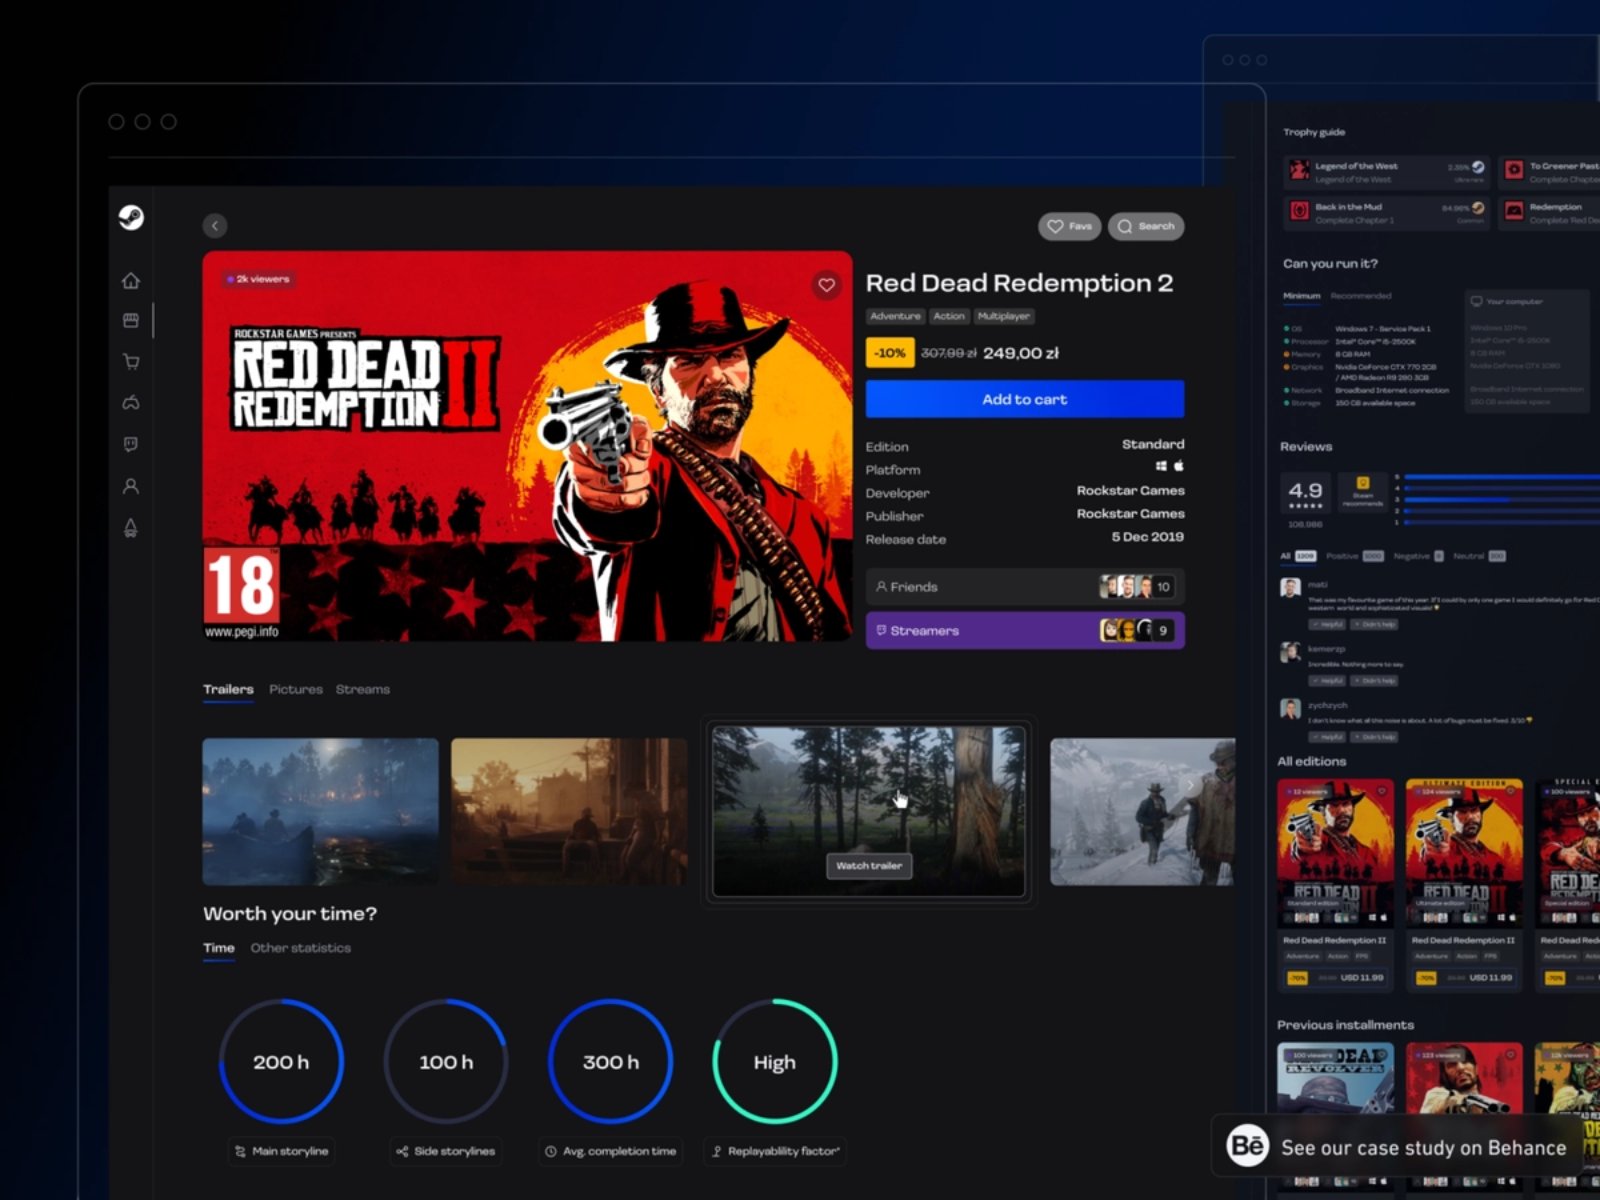Click the 4.9 rating score box
Screen dimensions: 1600x1200
[x=1305, y=495]
